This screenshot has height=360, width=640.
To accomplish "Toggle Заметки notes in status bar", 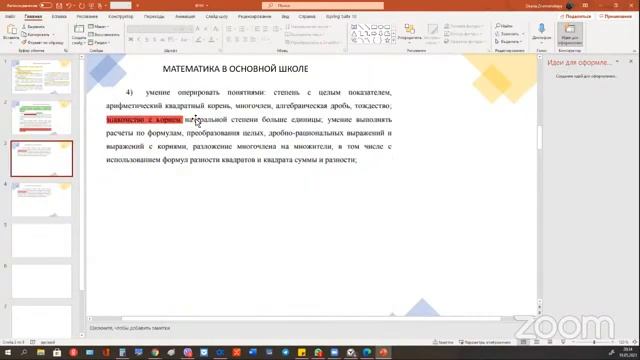I will (x=443, y=342).
